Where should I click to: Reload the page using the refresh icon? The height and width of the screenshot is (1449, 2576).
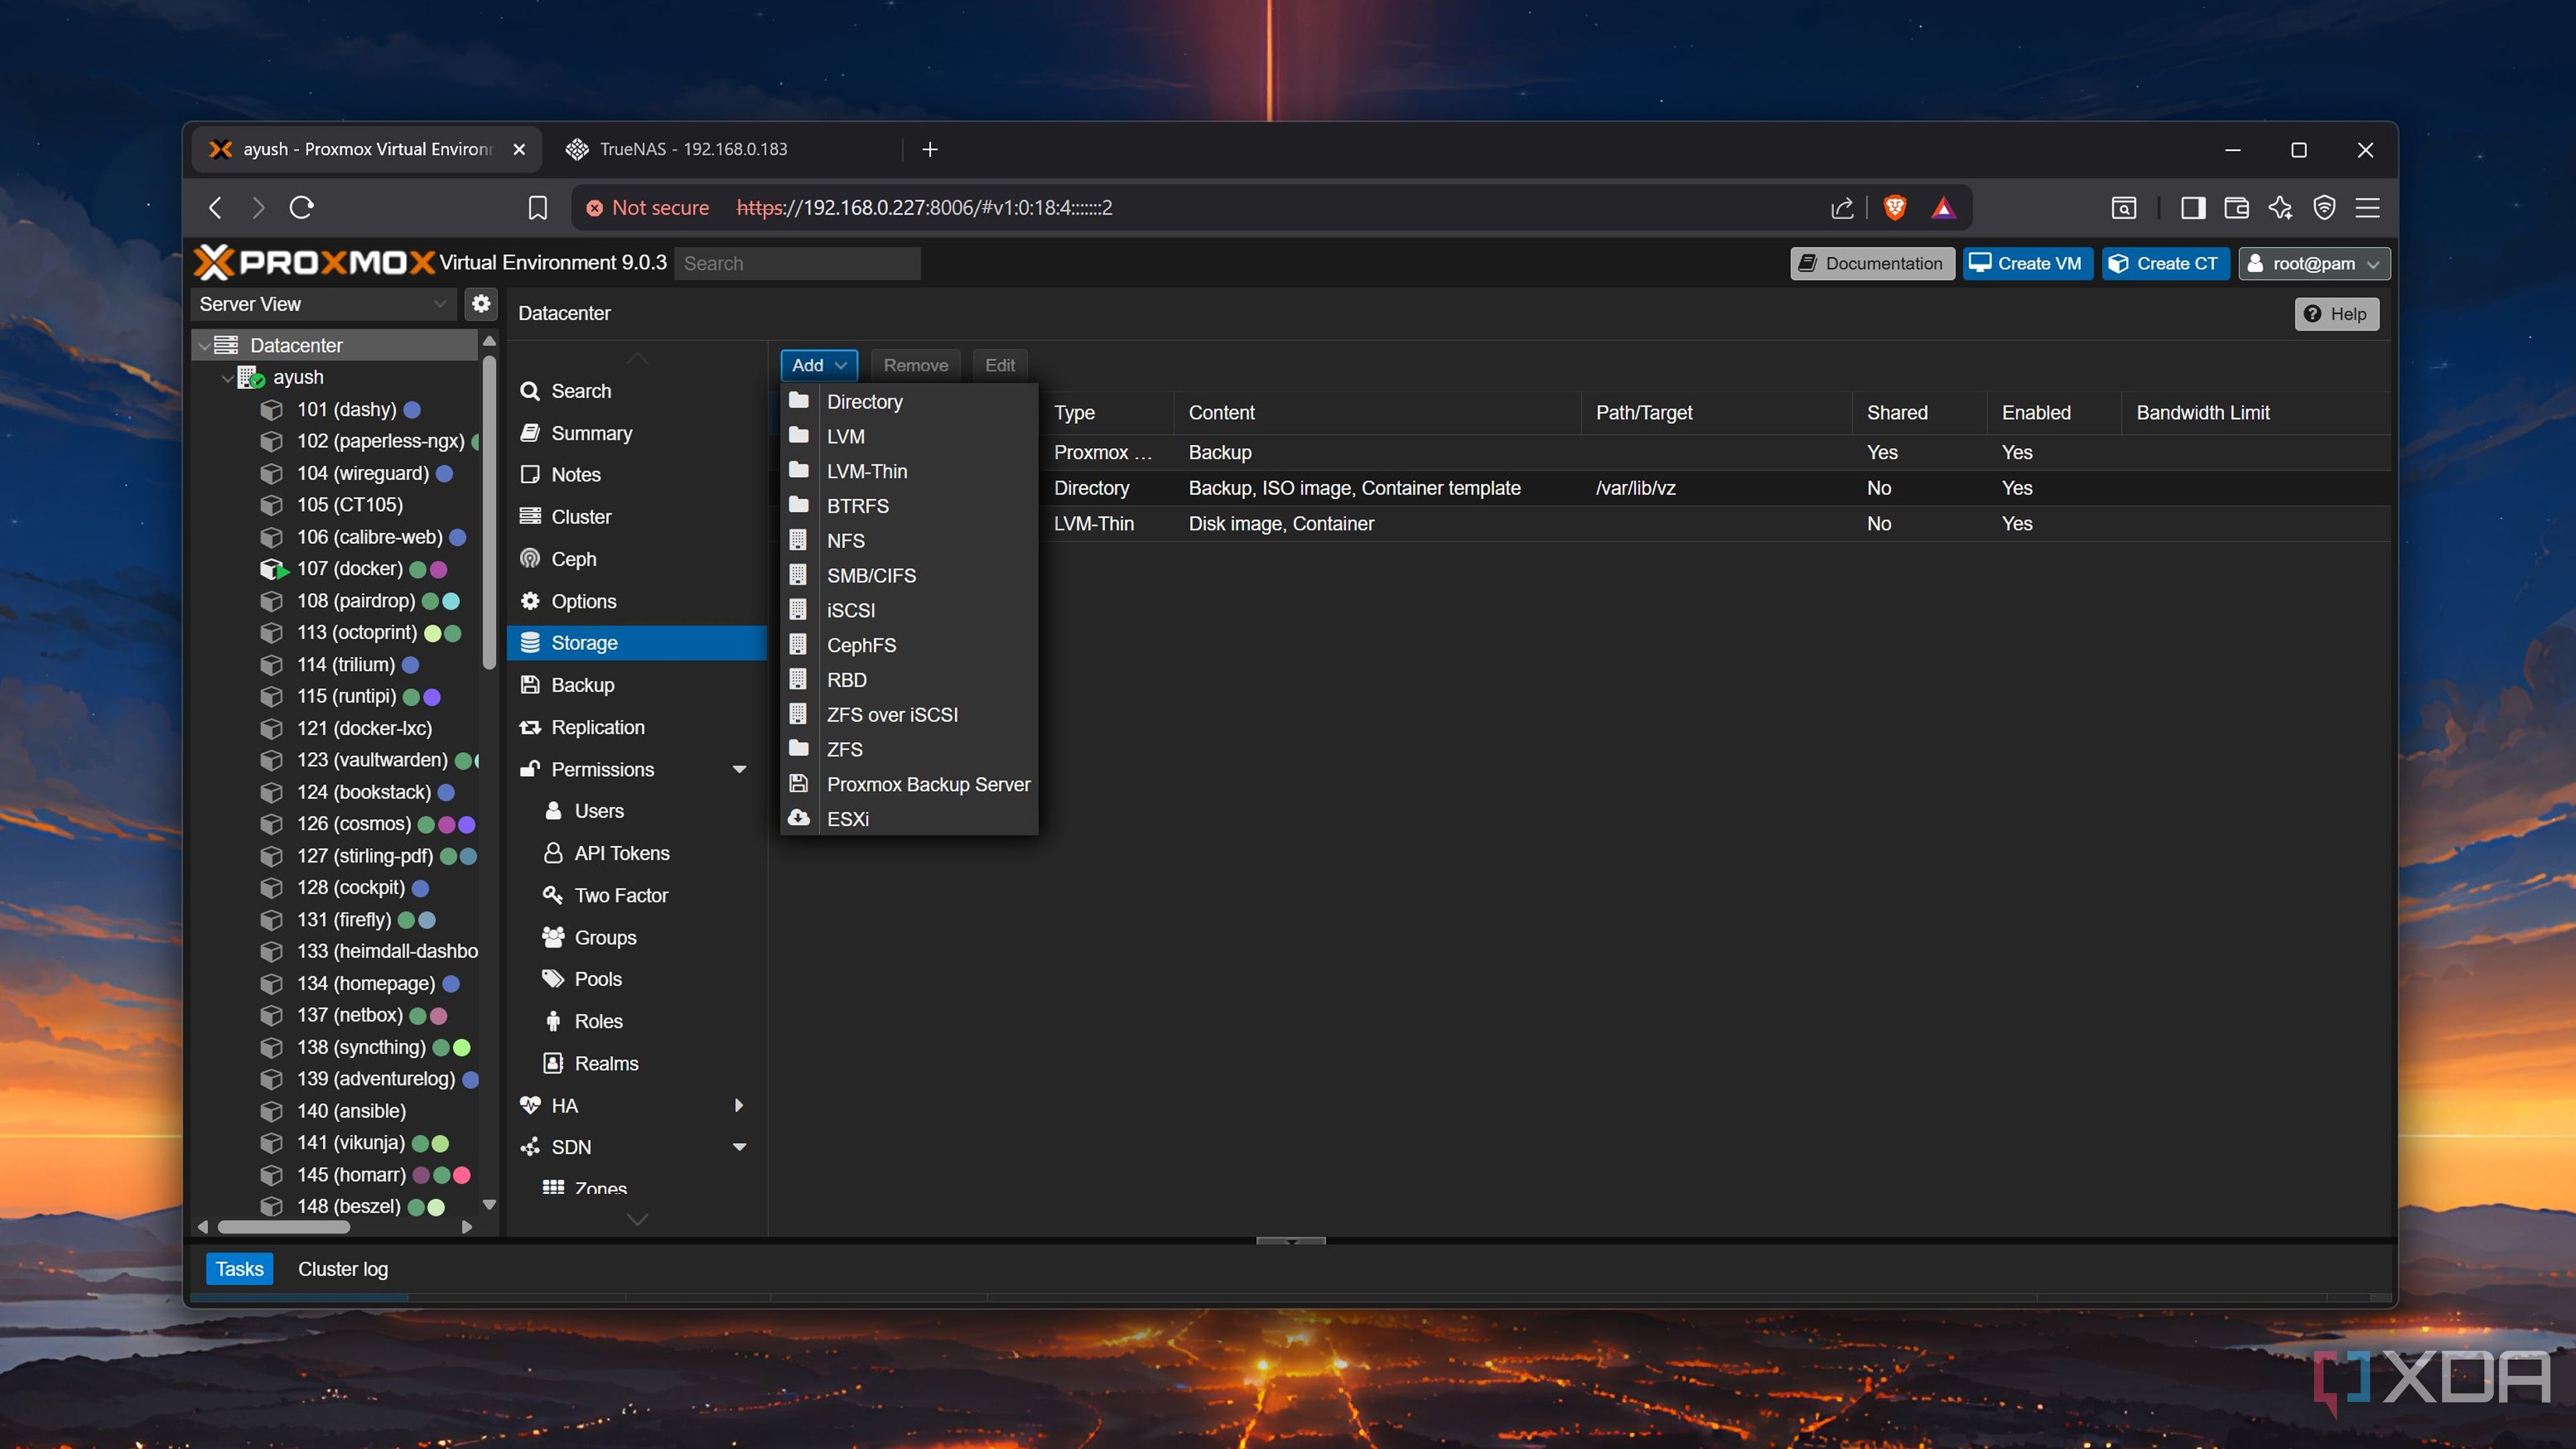coord(301,207)
